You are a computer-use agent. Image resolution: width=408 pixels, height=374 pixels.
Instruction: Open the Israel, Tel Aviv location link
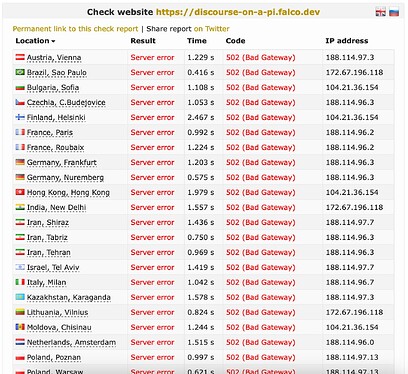point(53,268)
